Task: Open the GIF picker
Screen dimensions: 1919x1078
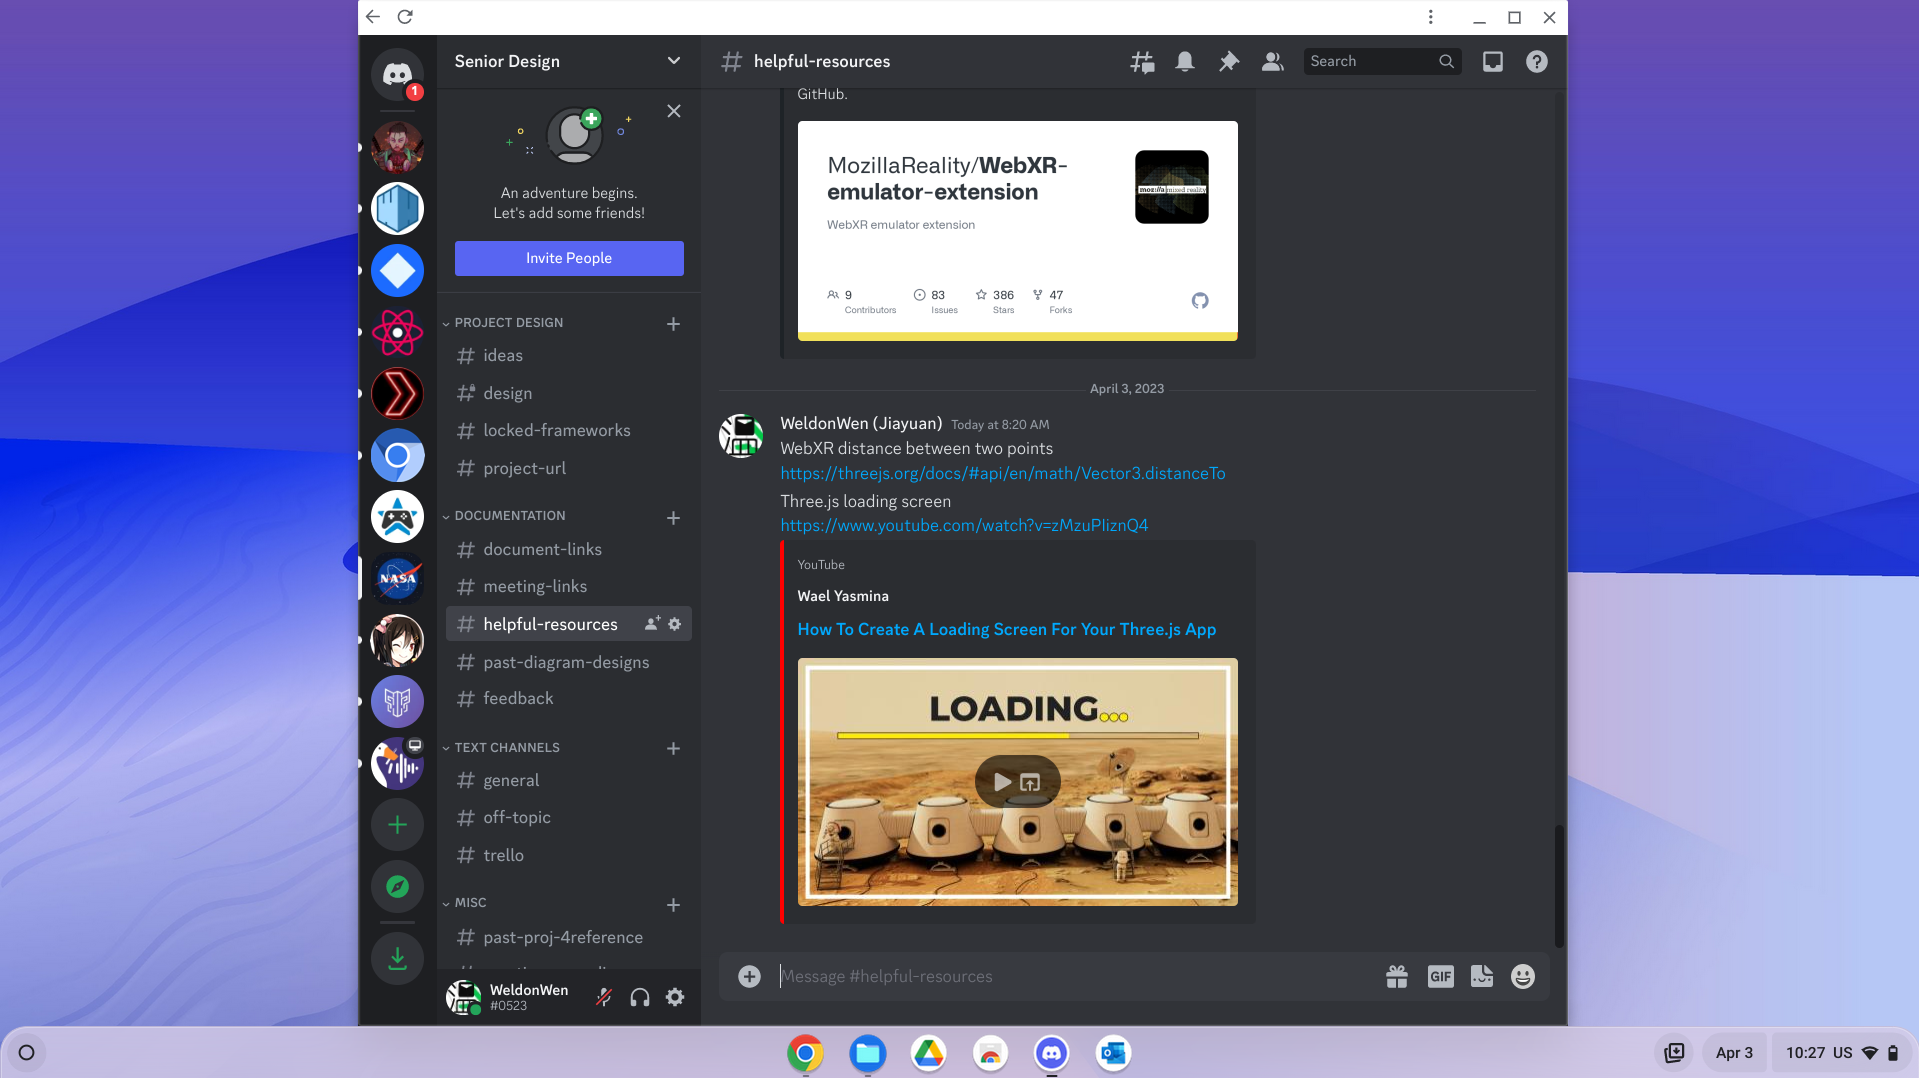Action: point(1440,977)
